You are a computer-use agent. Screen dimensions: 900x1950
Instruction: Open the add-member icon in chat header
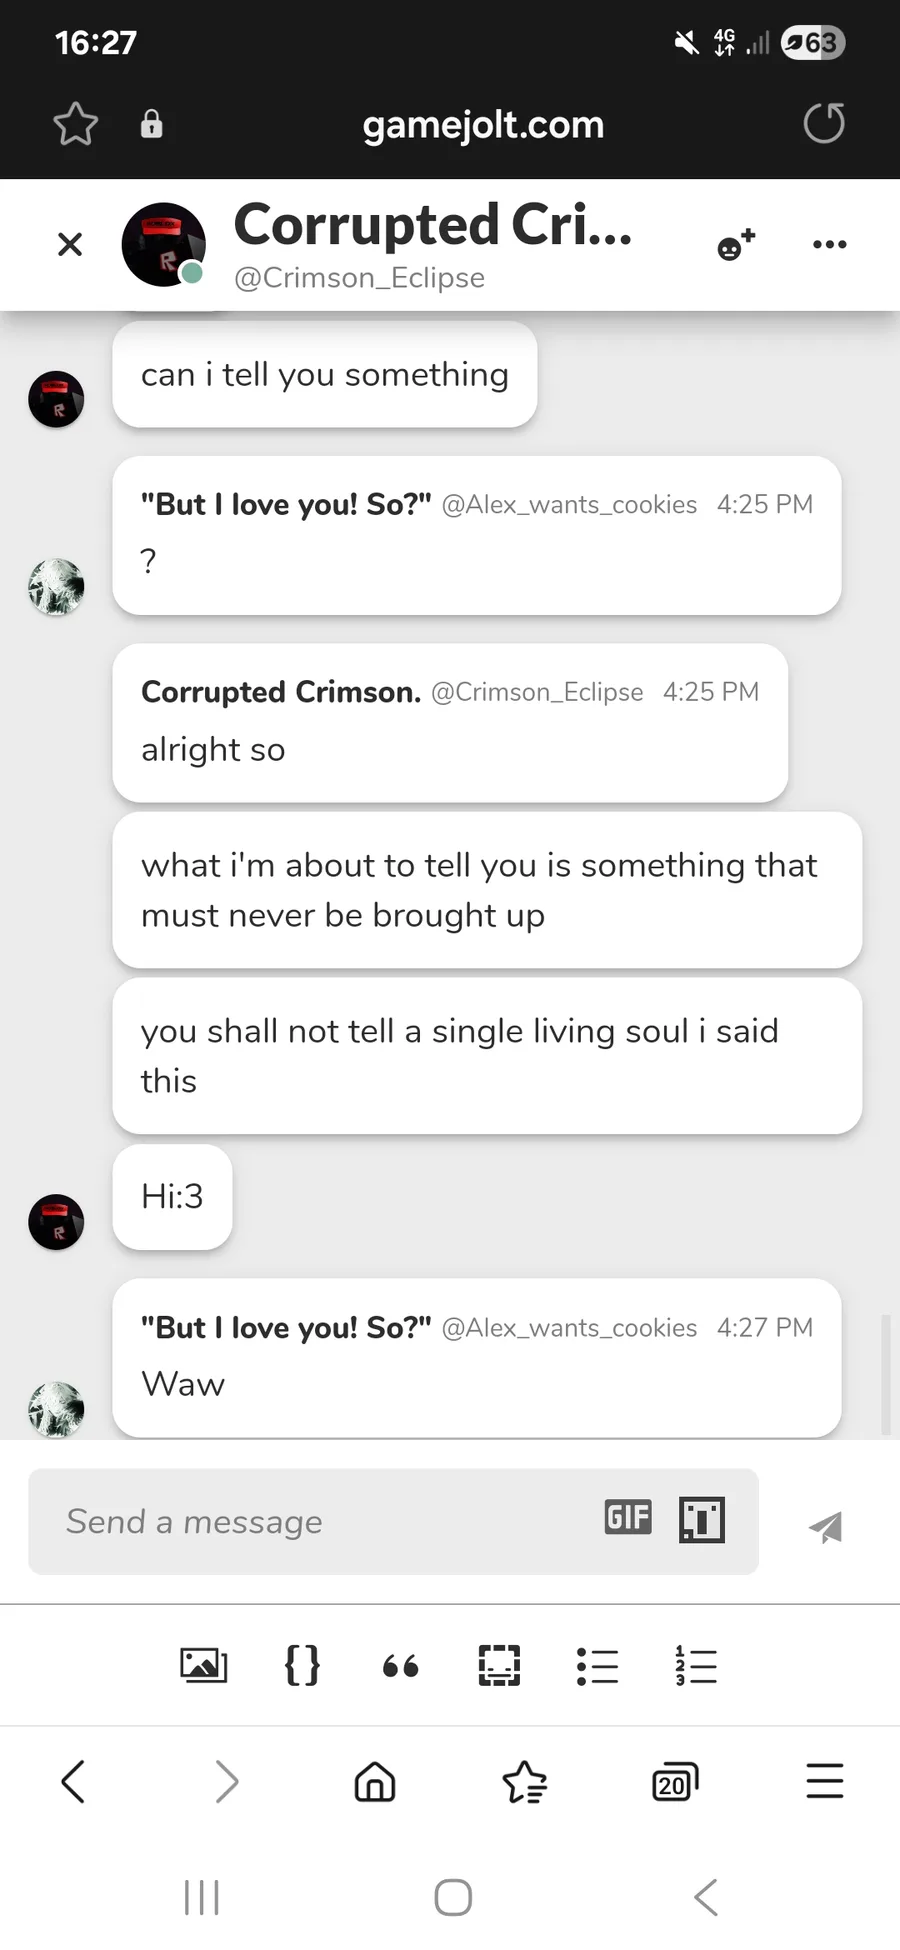tap(736, 244)
